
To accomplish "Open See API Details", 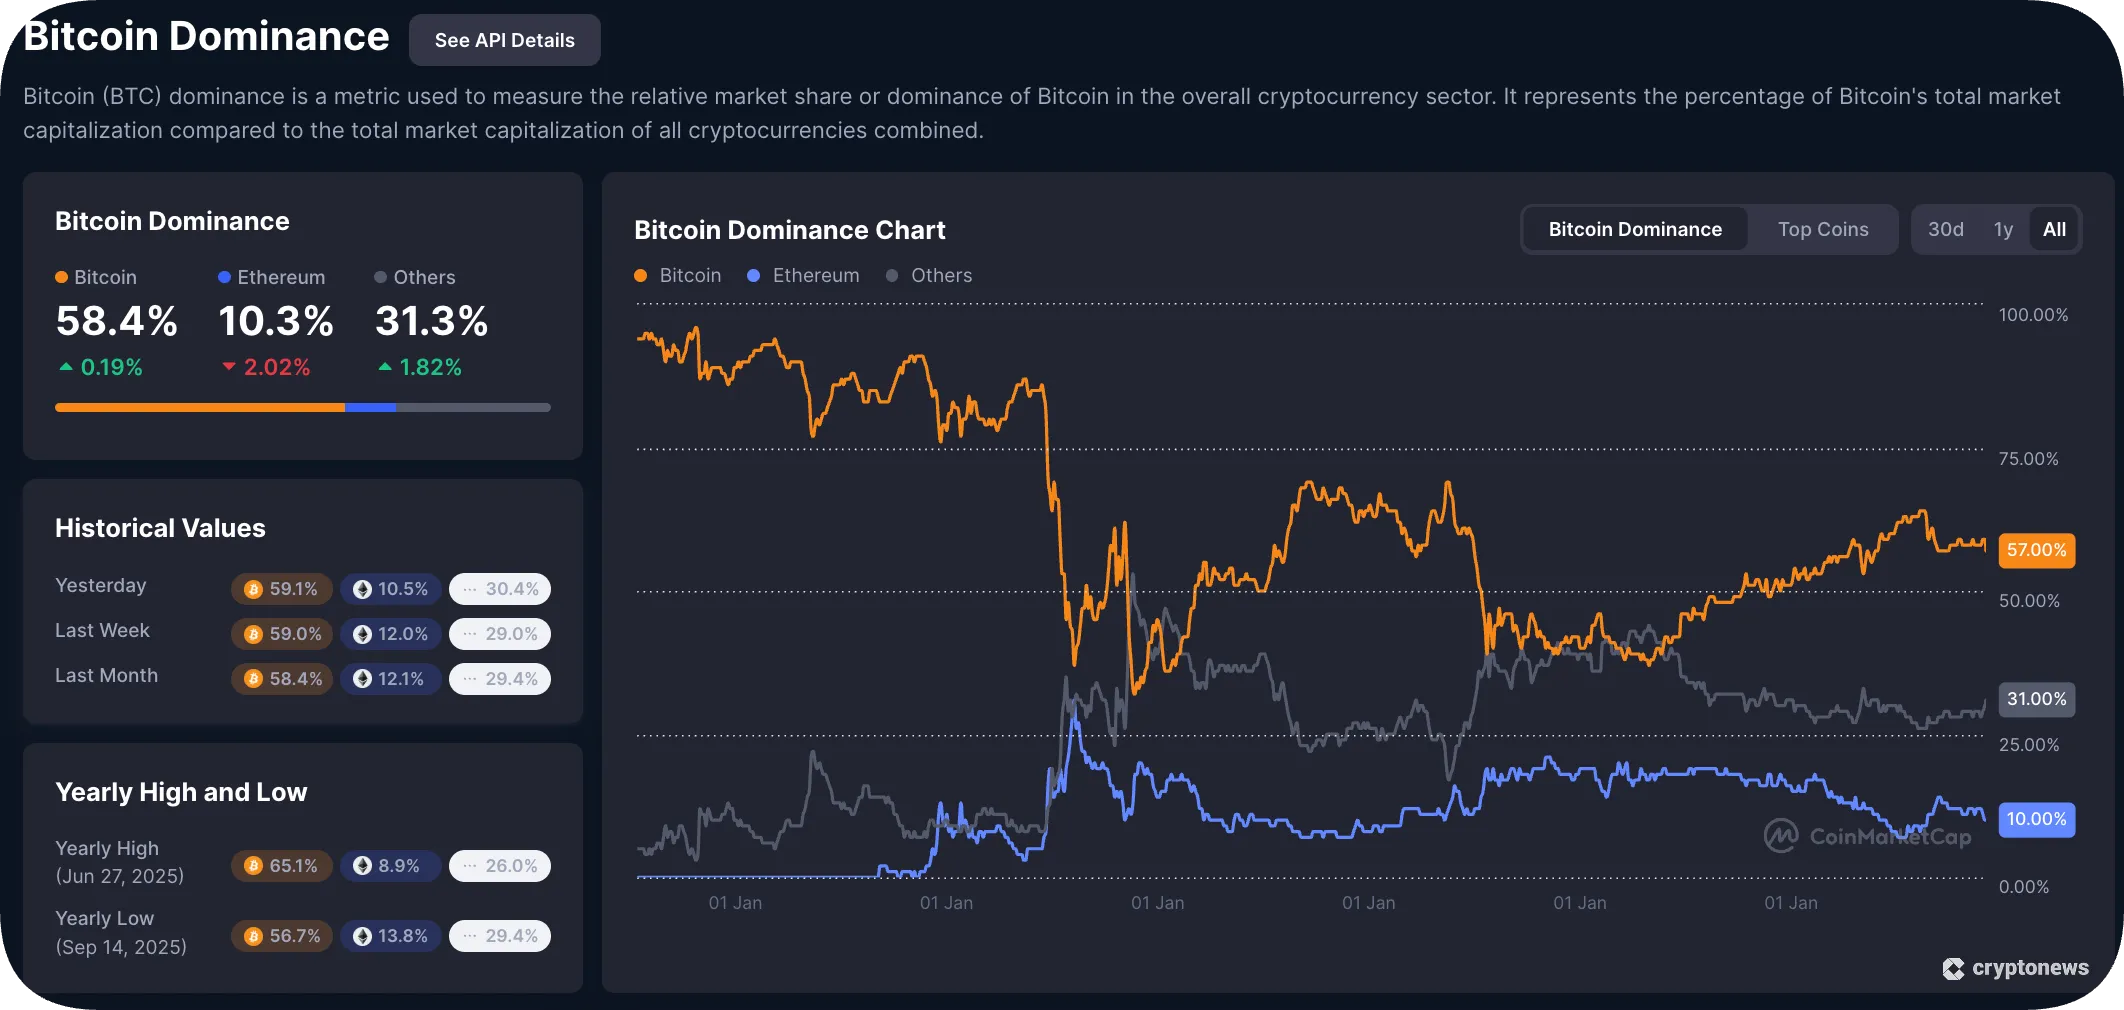I will [x=504, y=40].
